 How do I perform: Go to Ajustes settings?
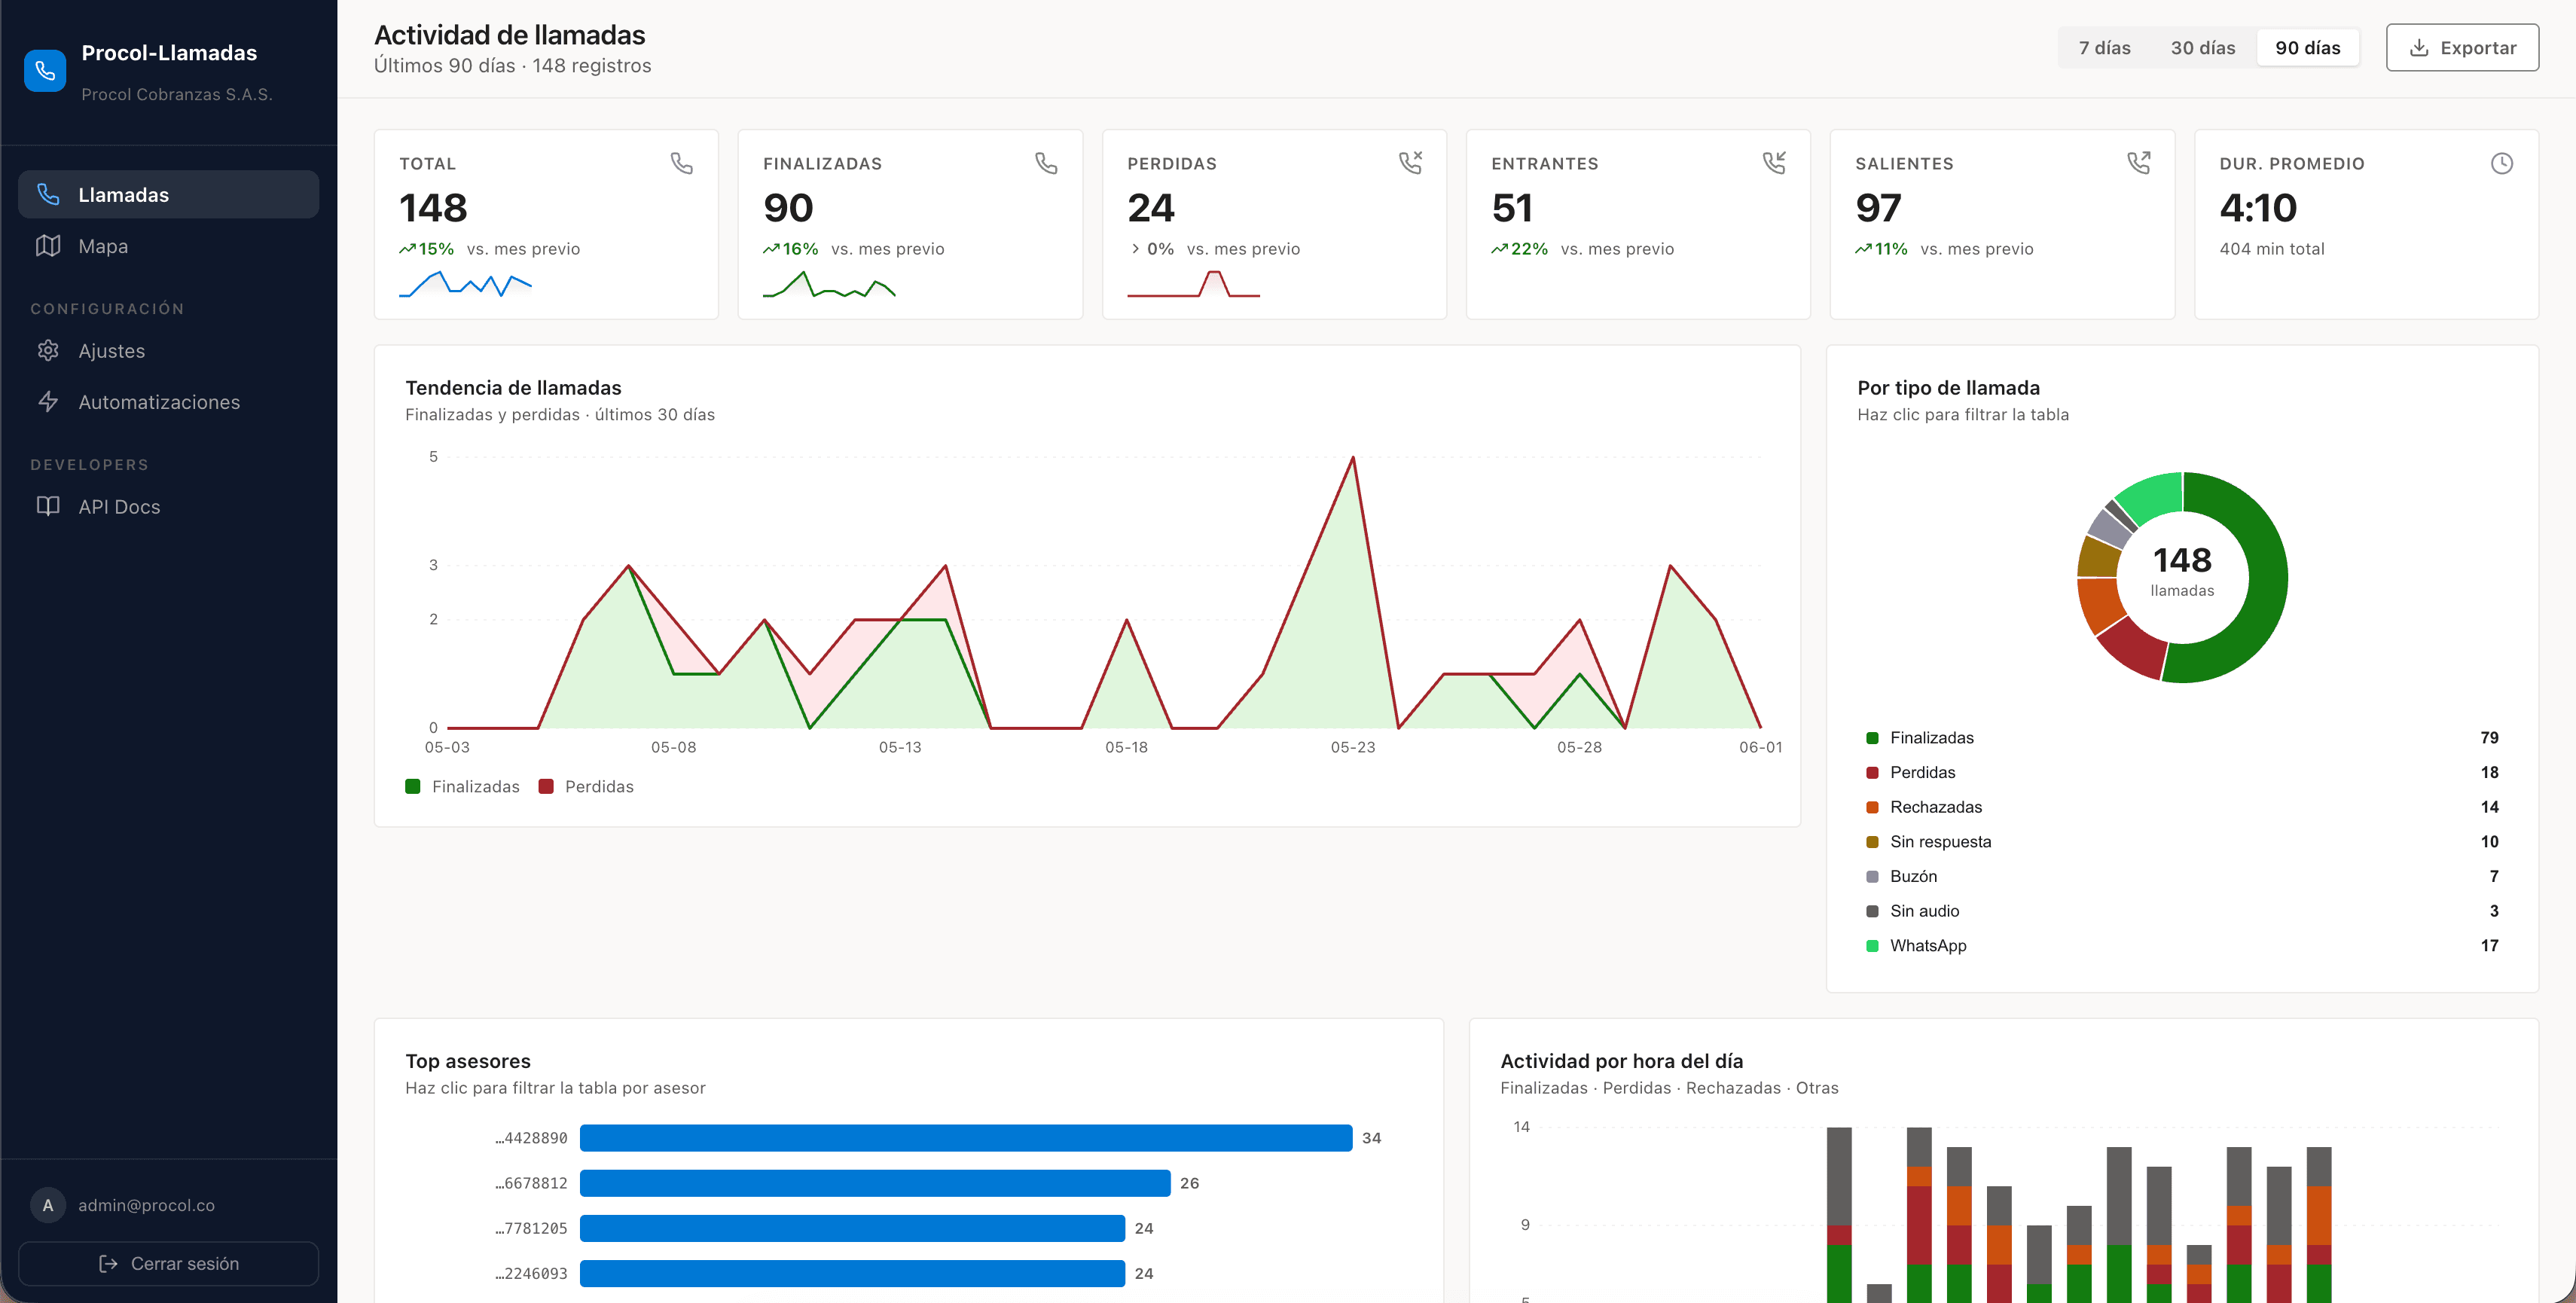coord(168,351)
